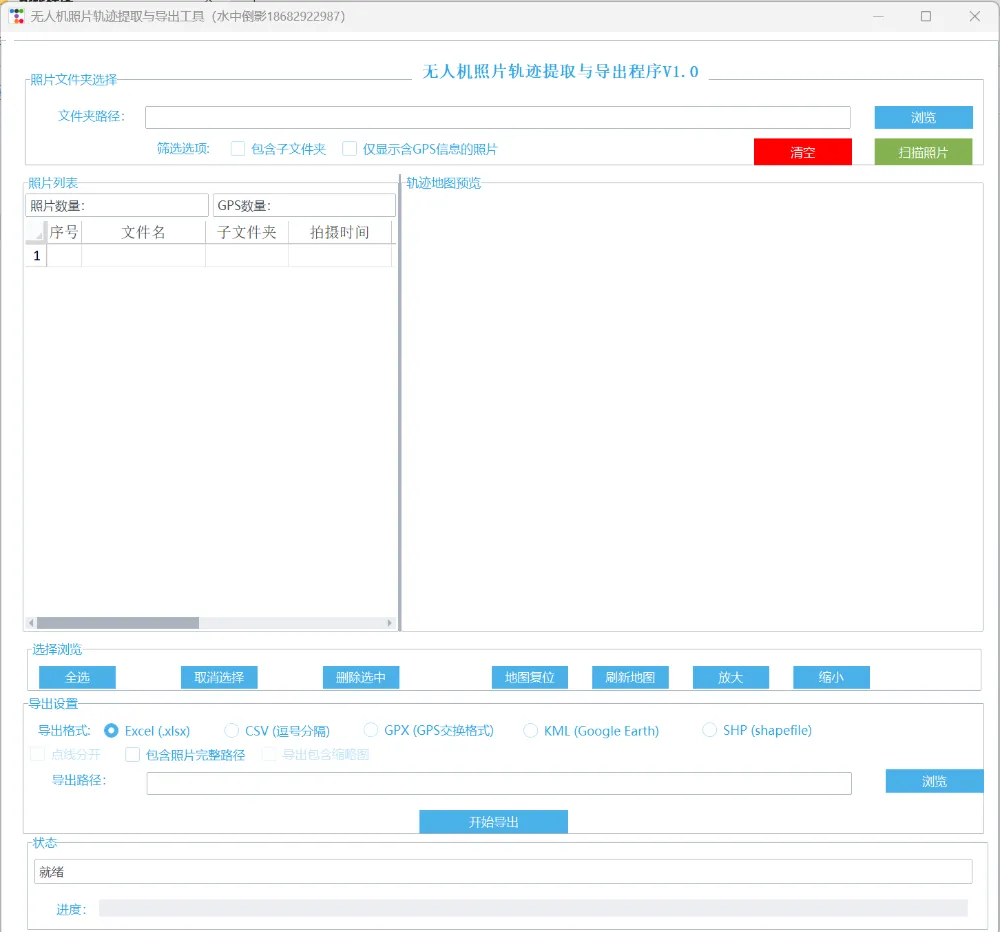Click the horizontal scrollbar thumb in photo list
Image resolution: width=1000 pixels, height=932 pixels.
(x=118, y=623)
